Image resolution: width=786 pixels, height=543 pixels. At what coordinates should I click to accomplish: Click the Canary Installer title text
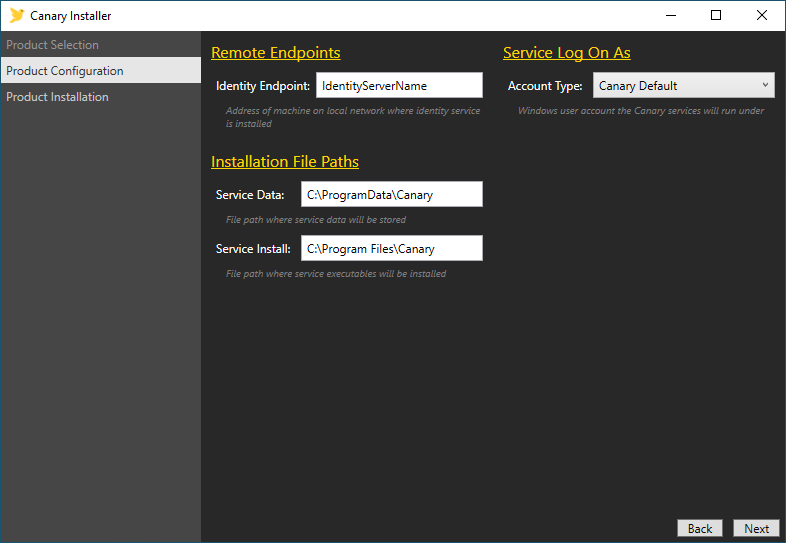71,16
